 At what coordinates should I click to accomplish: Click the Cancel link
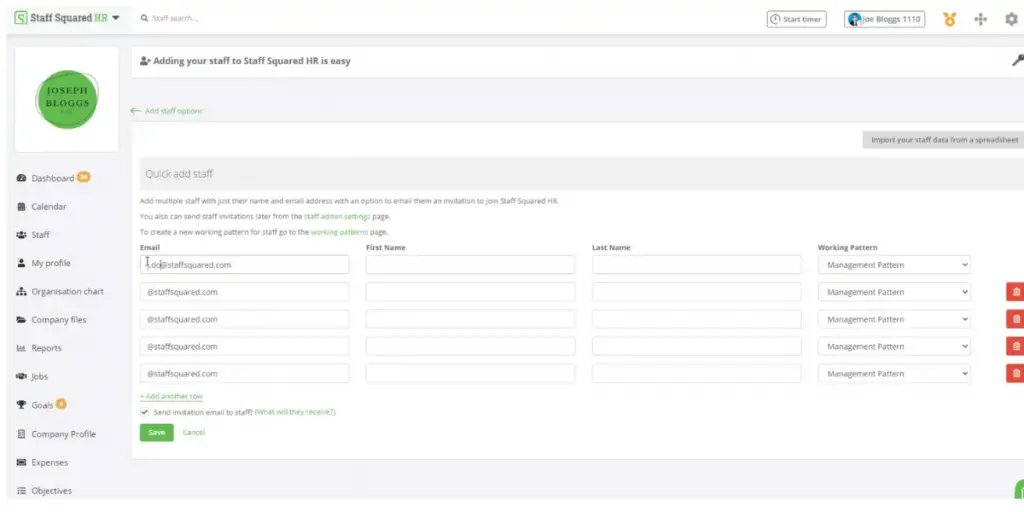coord(194,432)
